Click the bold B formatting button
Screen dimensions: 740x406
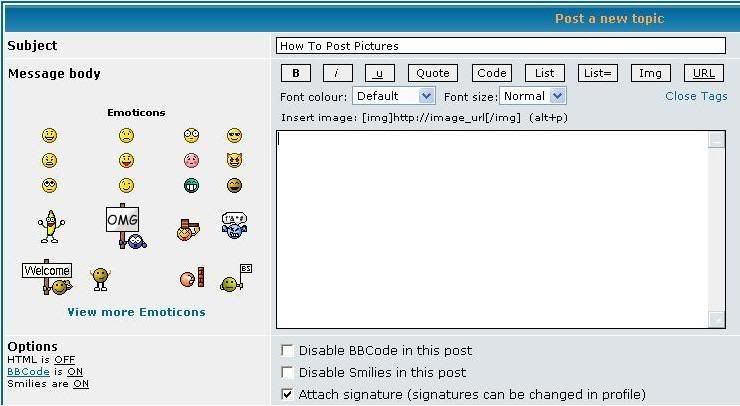coord(296,73)
